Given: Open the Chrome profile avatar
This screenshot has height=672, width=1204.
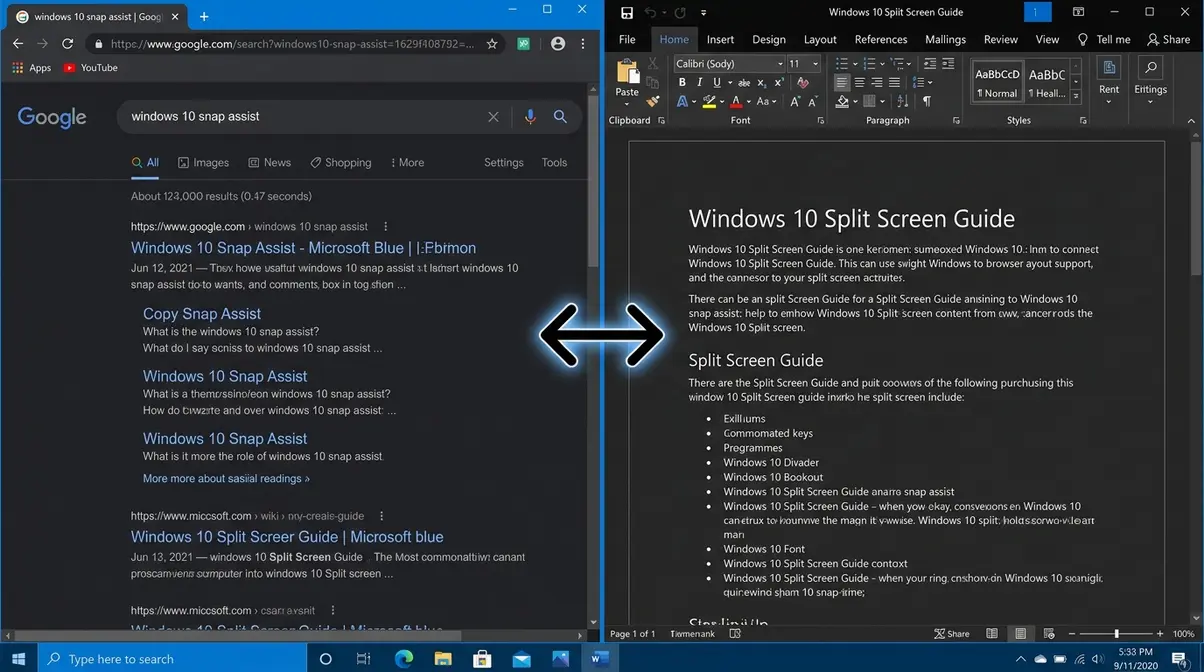Looking at the screenshot, I should tap(558, 44).
